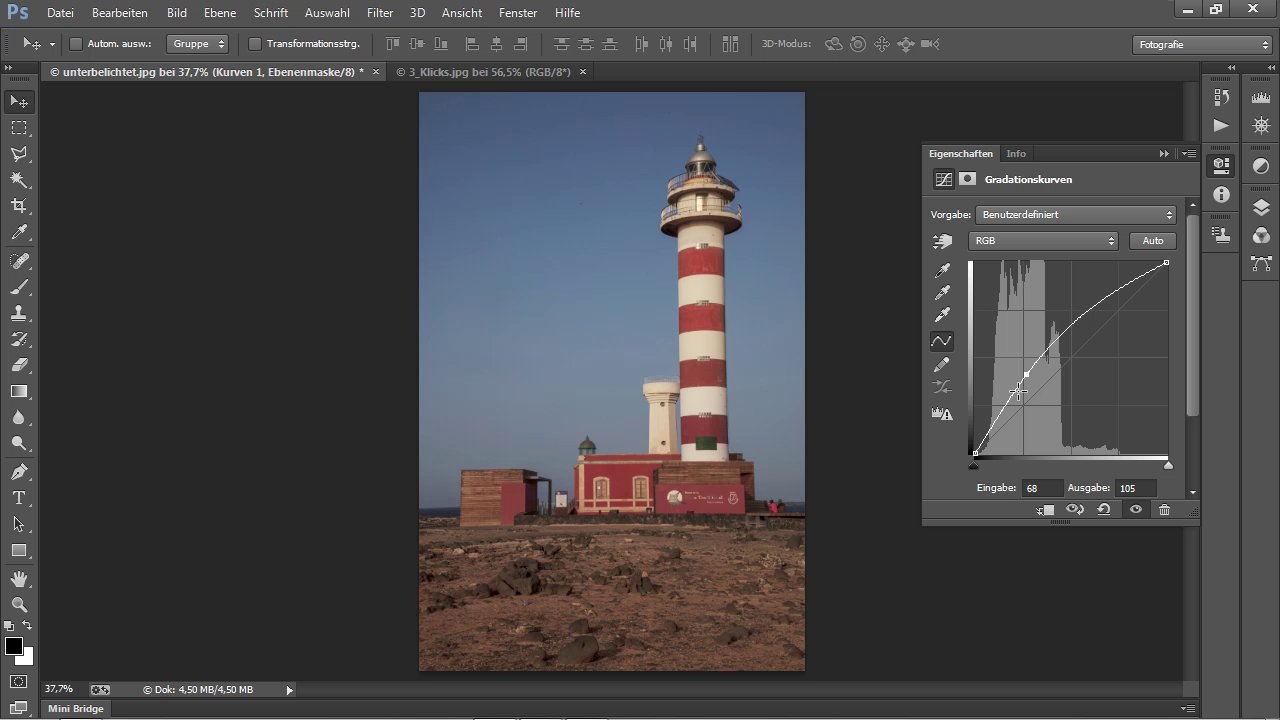The height and width of the screenshot is (720, 1280).
Task: Toggle layer visibility eye in Eigenschaften panel
Action: click(x=1135, y=510)
